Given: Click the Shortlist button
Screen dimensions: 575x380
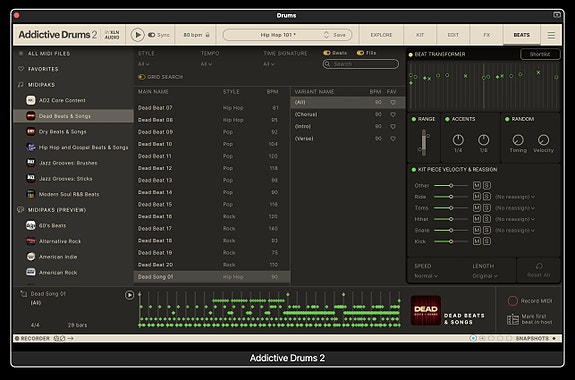Looking at the screenshot, I should coord(540,54).
